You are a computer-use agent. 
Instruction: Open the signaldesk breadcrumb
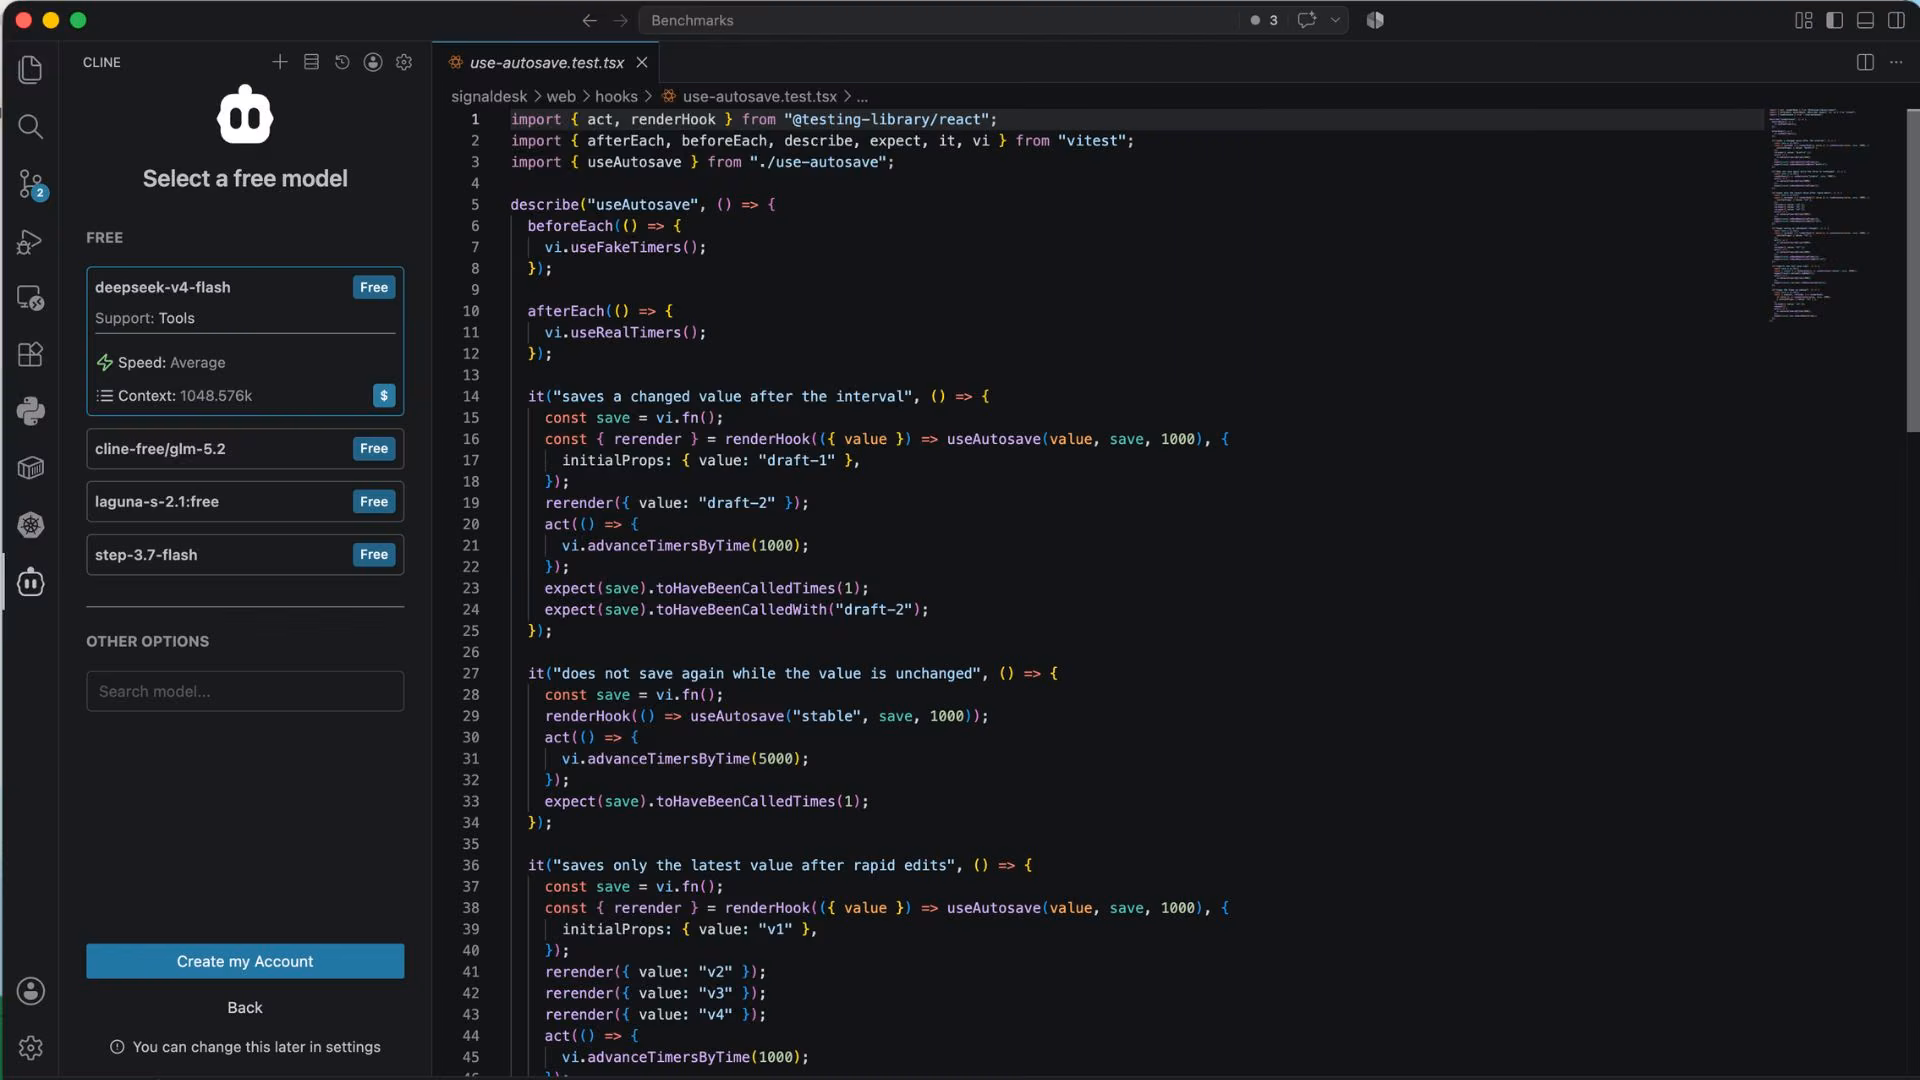[489, 96]
